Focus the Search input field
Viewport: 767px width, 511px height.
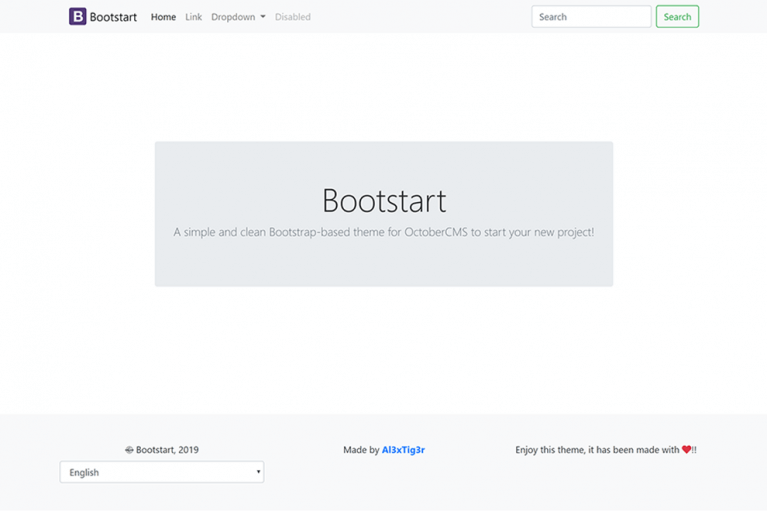591,17
